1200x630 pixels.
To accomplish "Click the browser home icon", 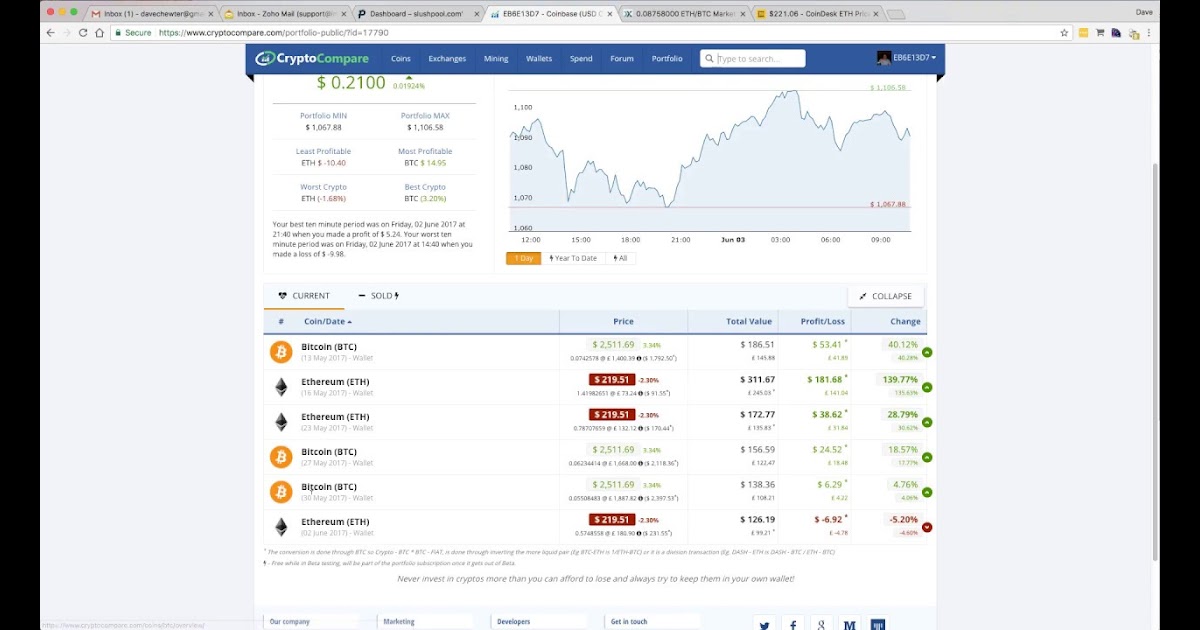I will point(99,32).
